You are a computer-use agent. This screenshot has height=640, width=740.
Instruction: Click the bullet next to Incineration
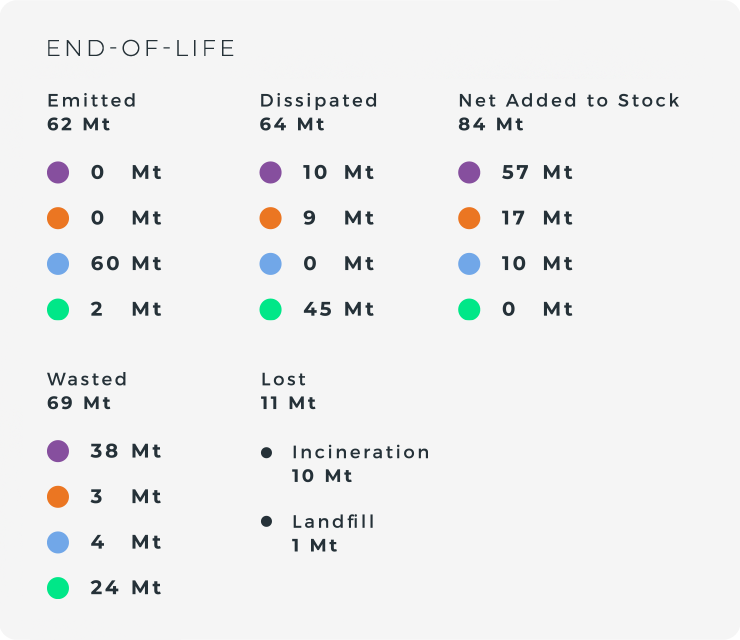[x=267, y=453]
